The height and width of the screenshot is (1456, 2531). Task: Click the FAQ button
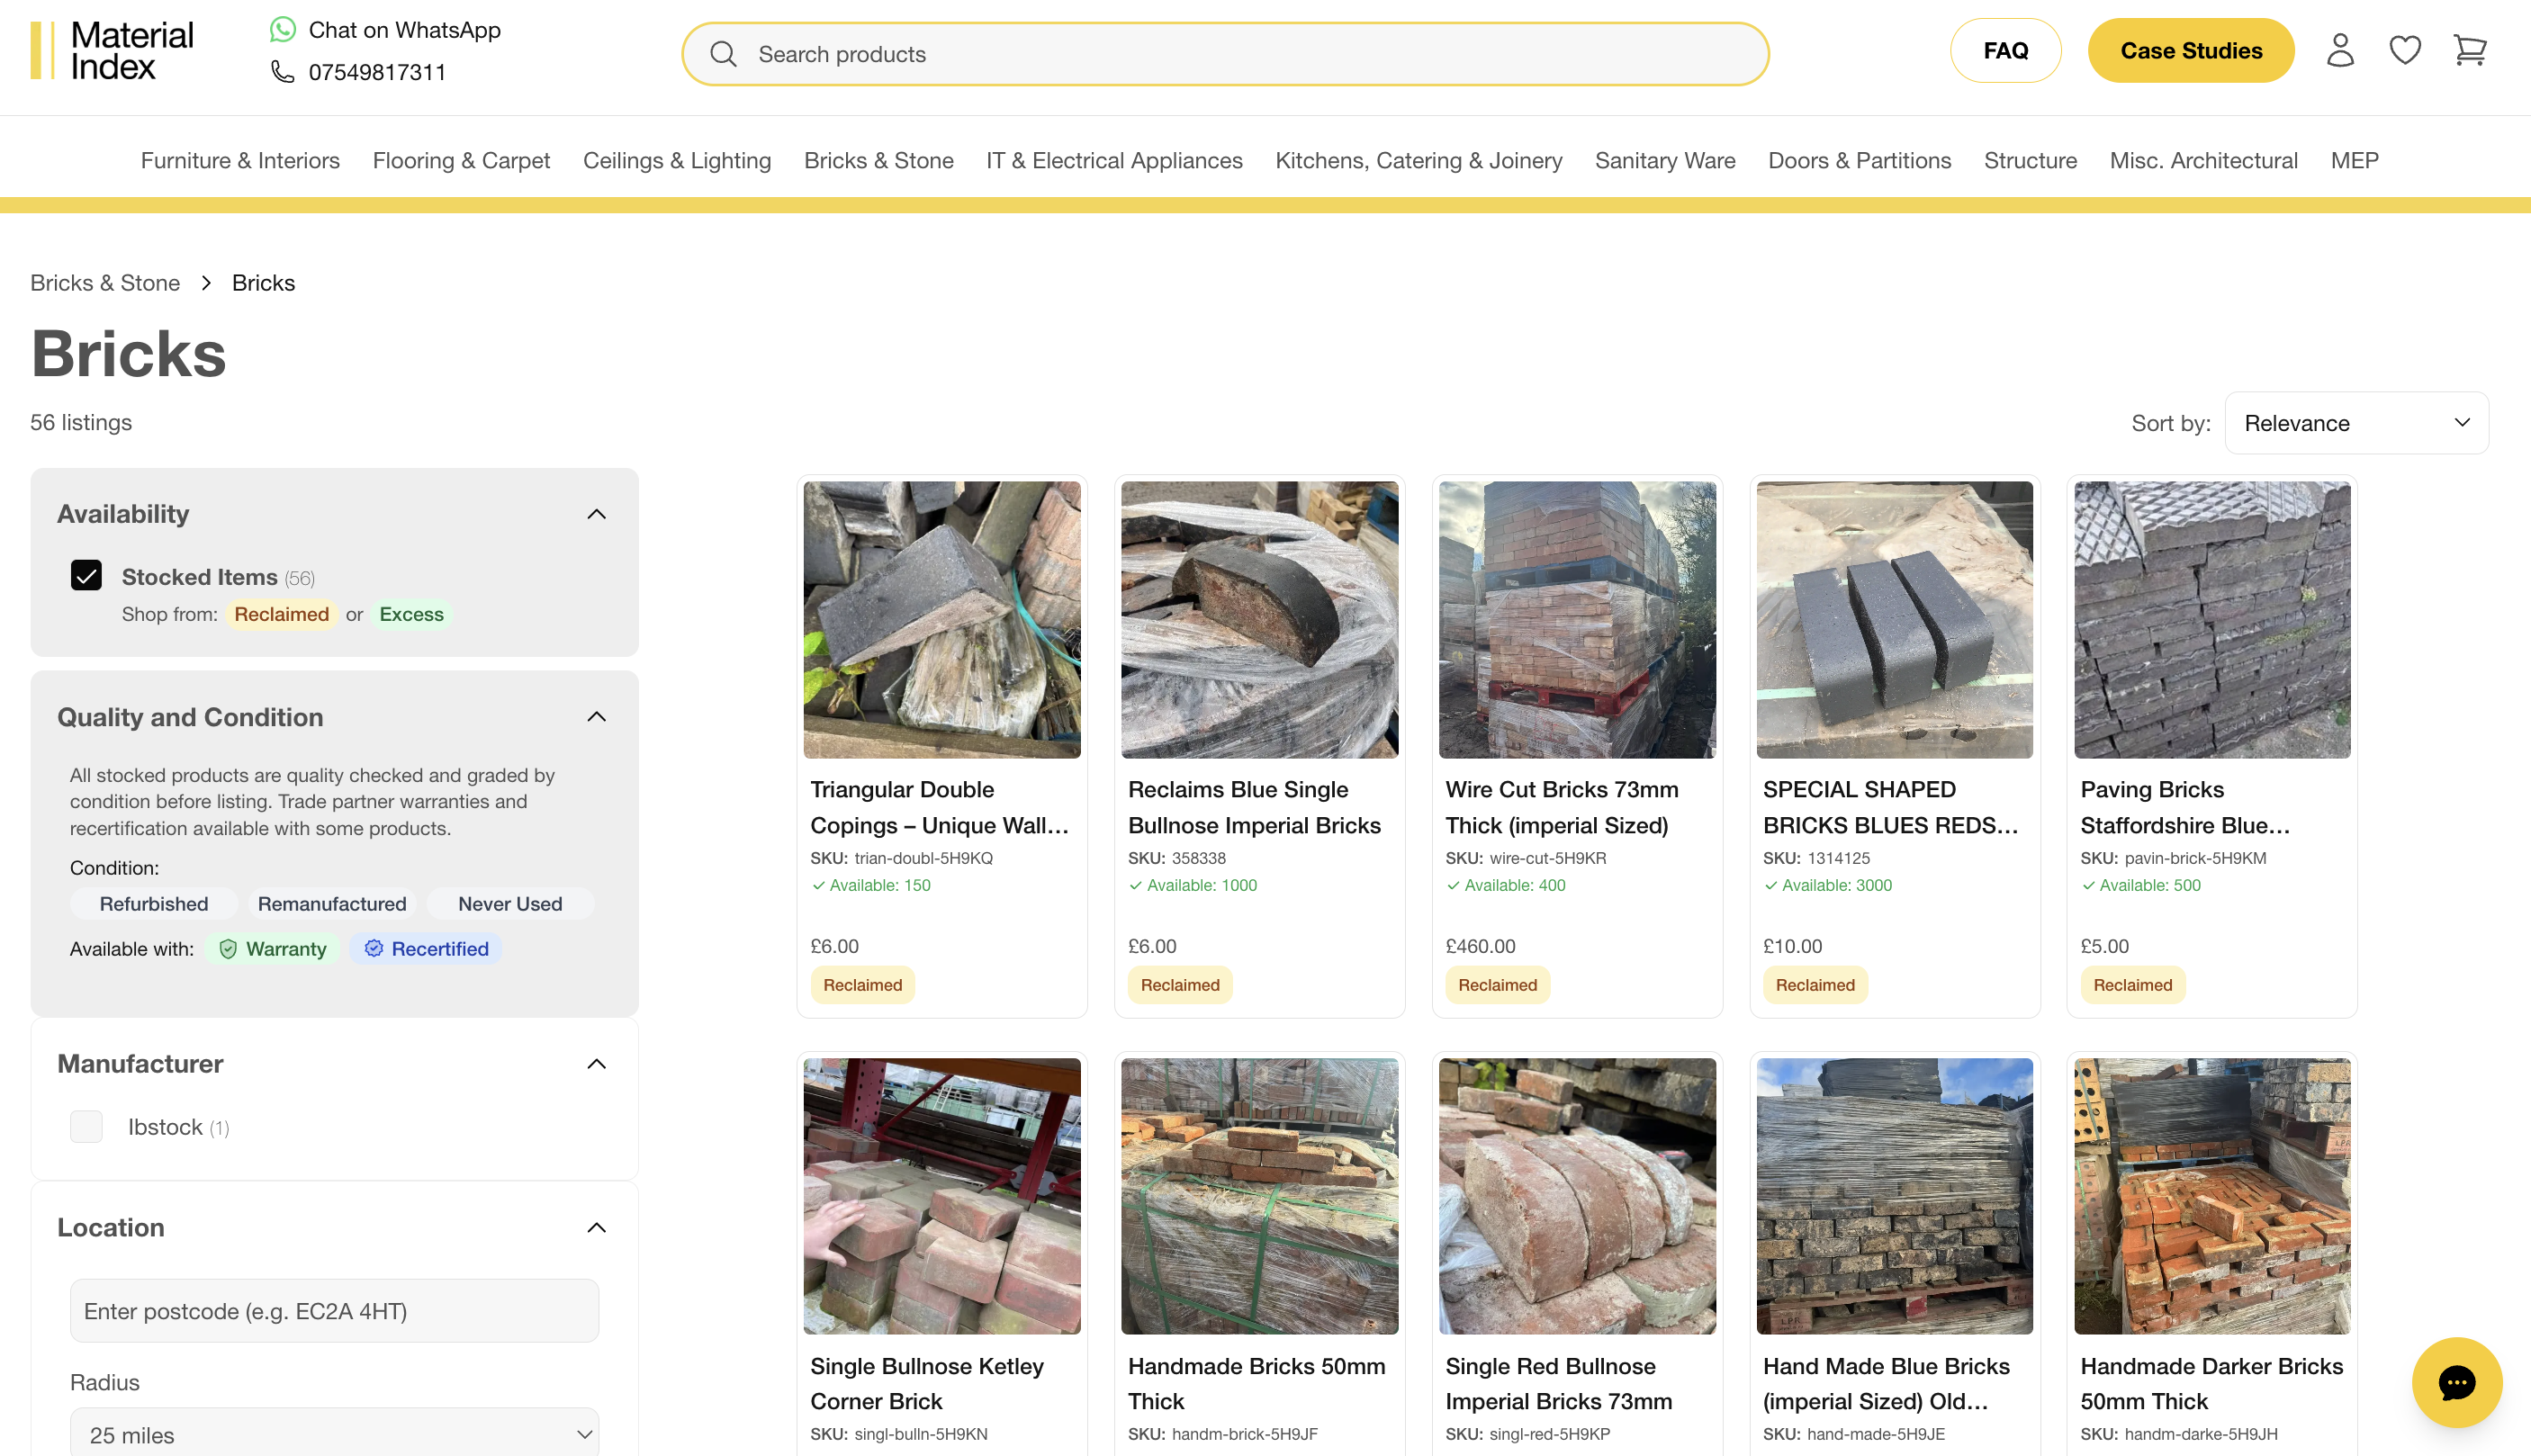point(2005,50)
